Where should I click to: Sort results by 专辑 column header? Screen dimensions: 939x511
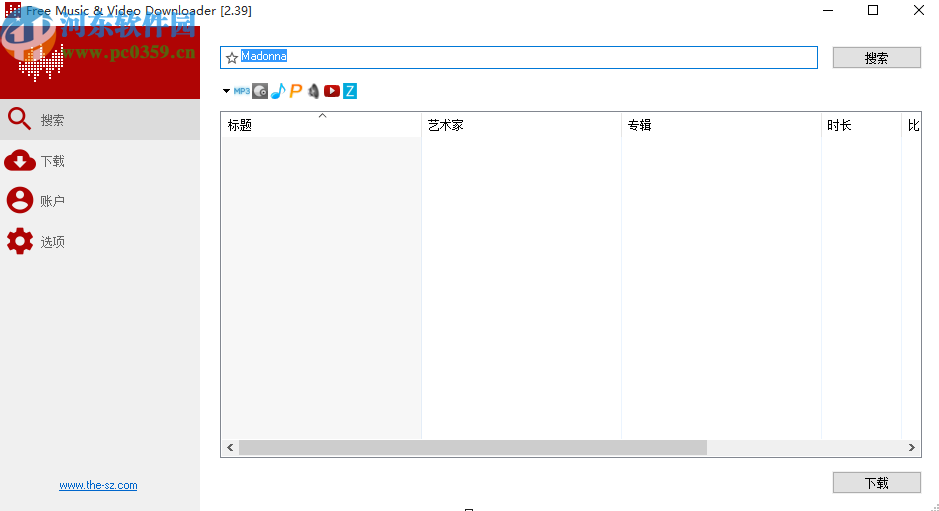click(721, 125)
